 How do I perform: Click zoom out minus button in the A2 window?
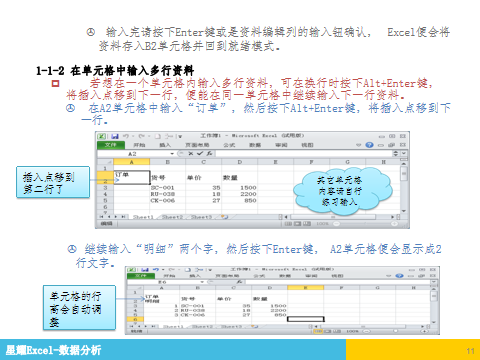336,224
